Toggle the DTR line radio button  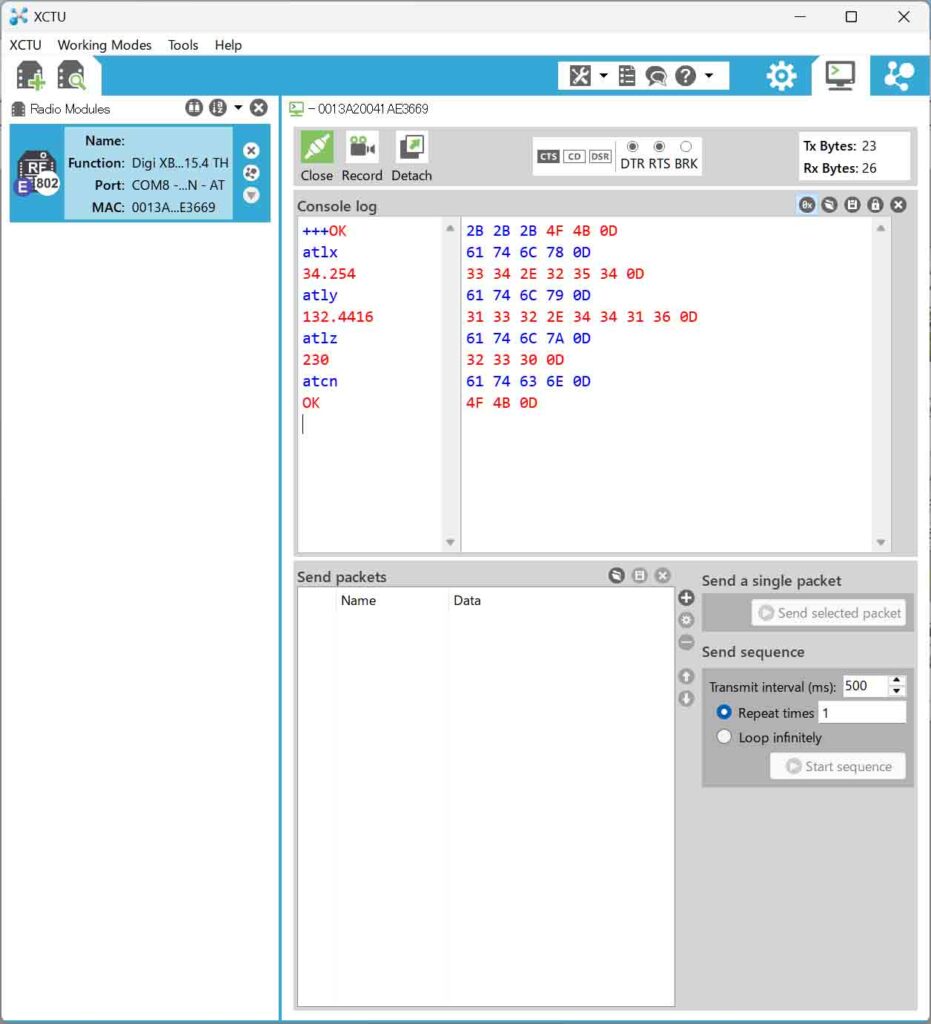[x=632, y=146]
